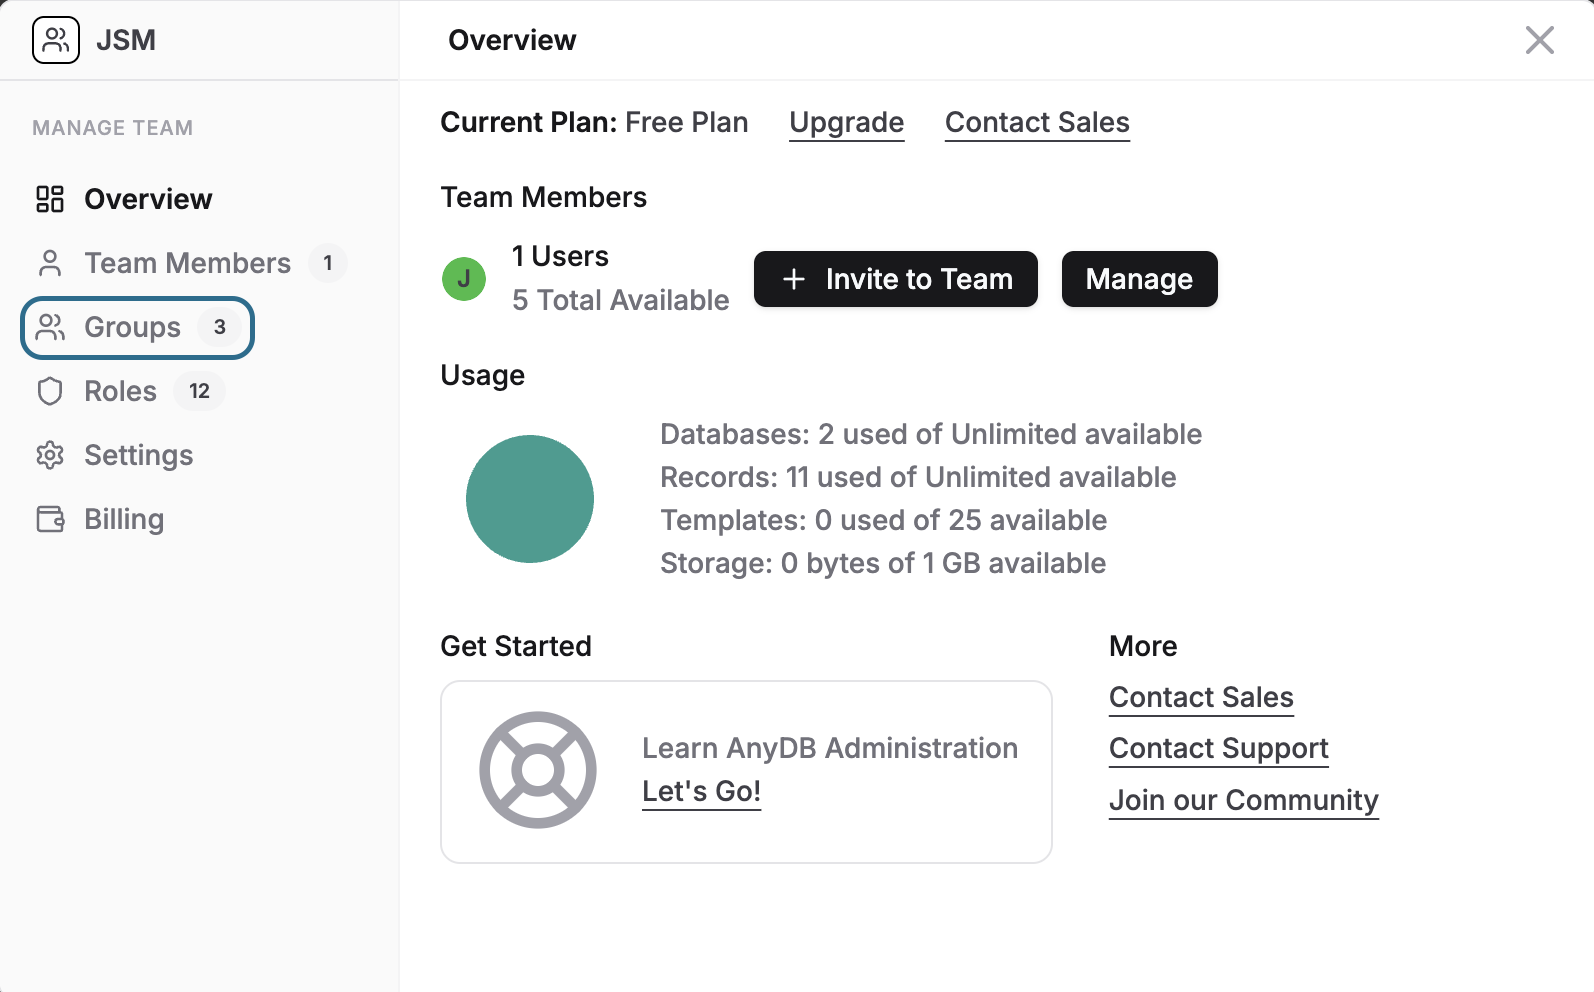The image size is (1594, 992).
Task: Click the Roles shield icon
Action: (x=50, y=391)
